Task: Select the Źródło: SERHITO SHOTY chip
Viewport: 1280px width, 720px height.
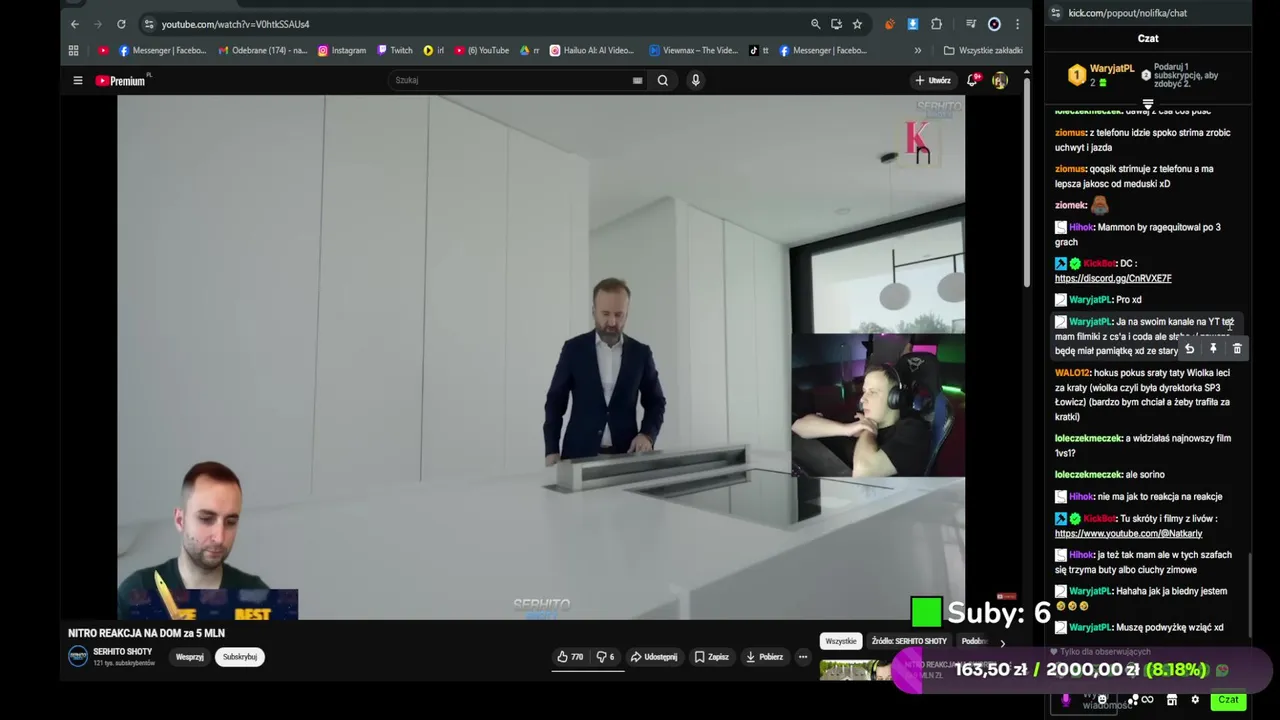Action: point(909,641)
